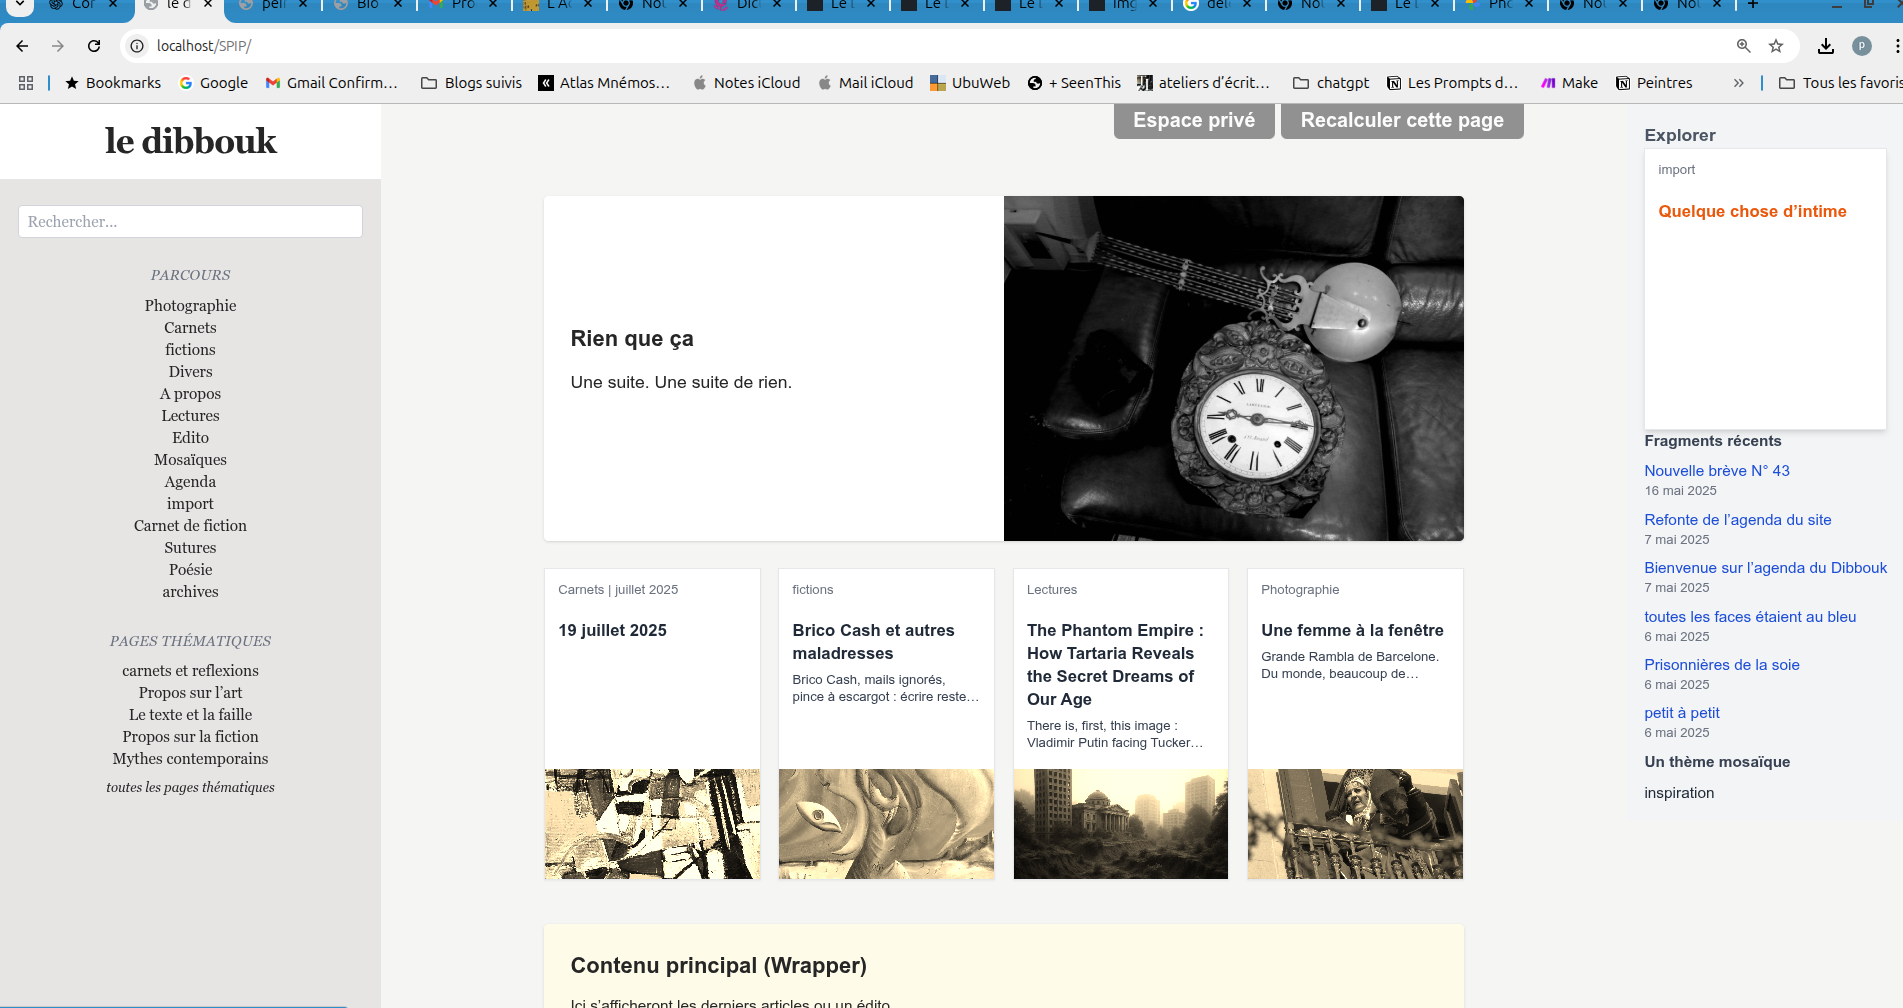Expand hidden bookmarks overflow chevron
The width and height of the screenshot is (1903, 1008).
point(1738,83)
